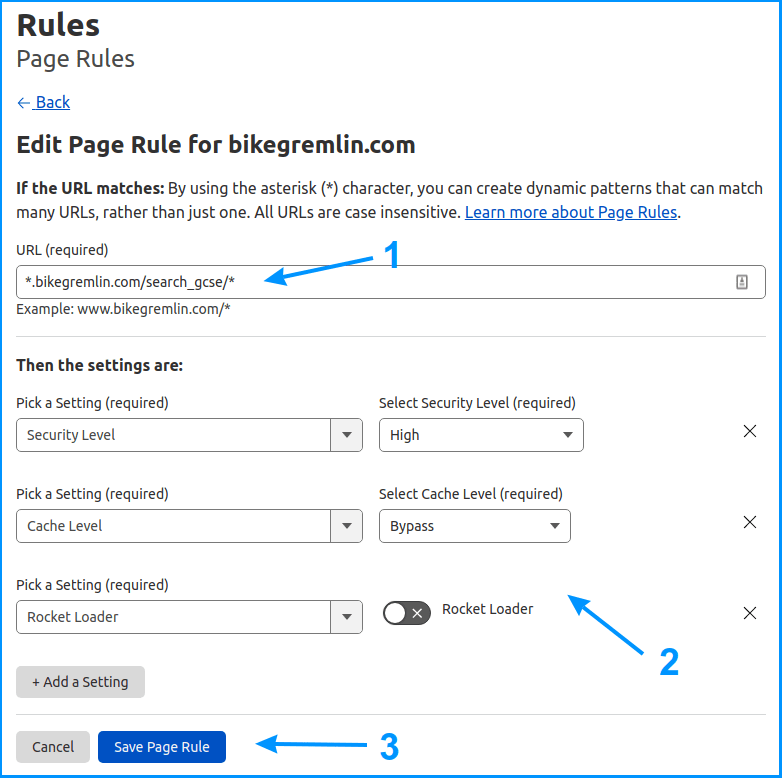Click the autofill icon in the URL field

point(742,282)
